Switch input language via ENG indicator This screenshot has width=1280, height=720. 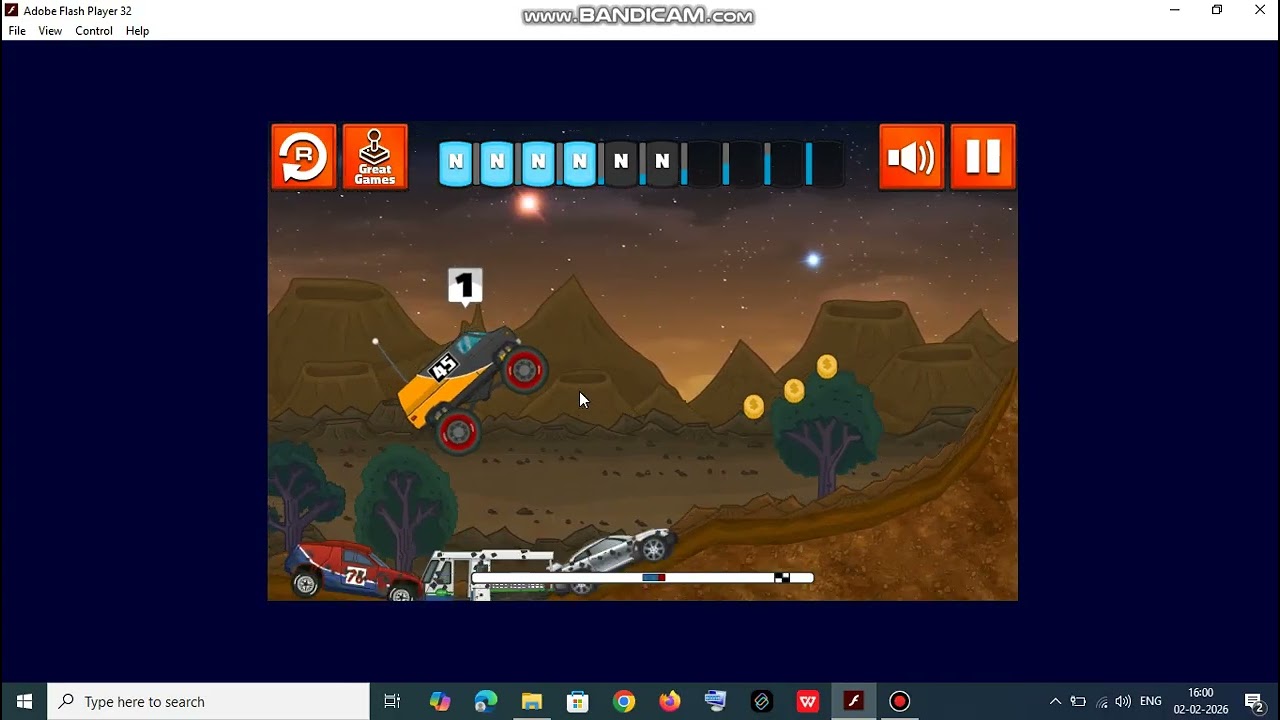click(x=1151, y=701)
